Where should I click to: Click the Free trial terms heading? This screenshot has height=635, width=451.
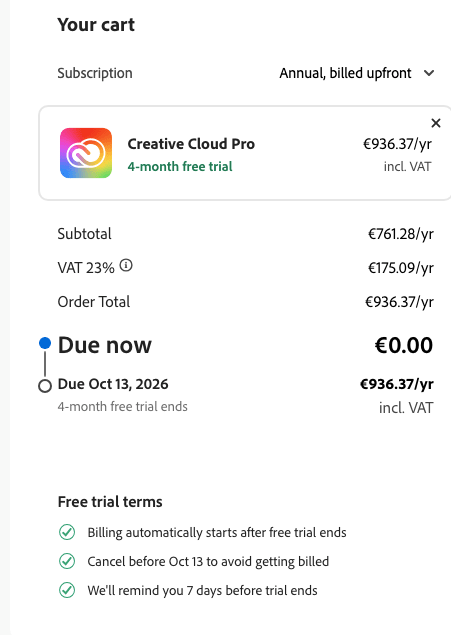[x=110, y=502]
